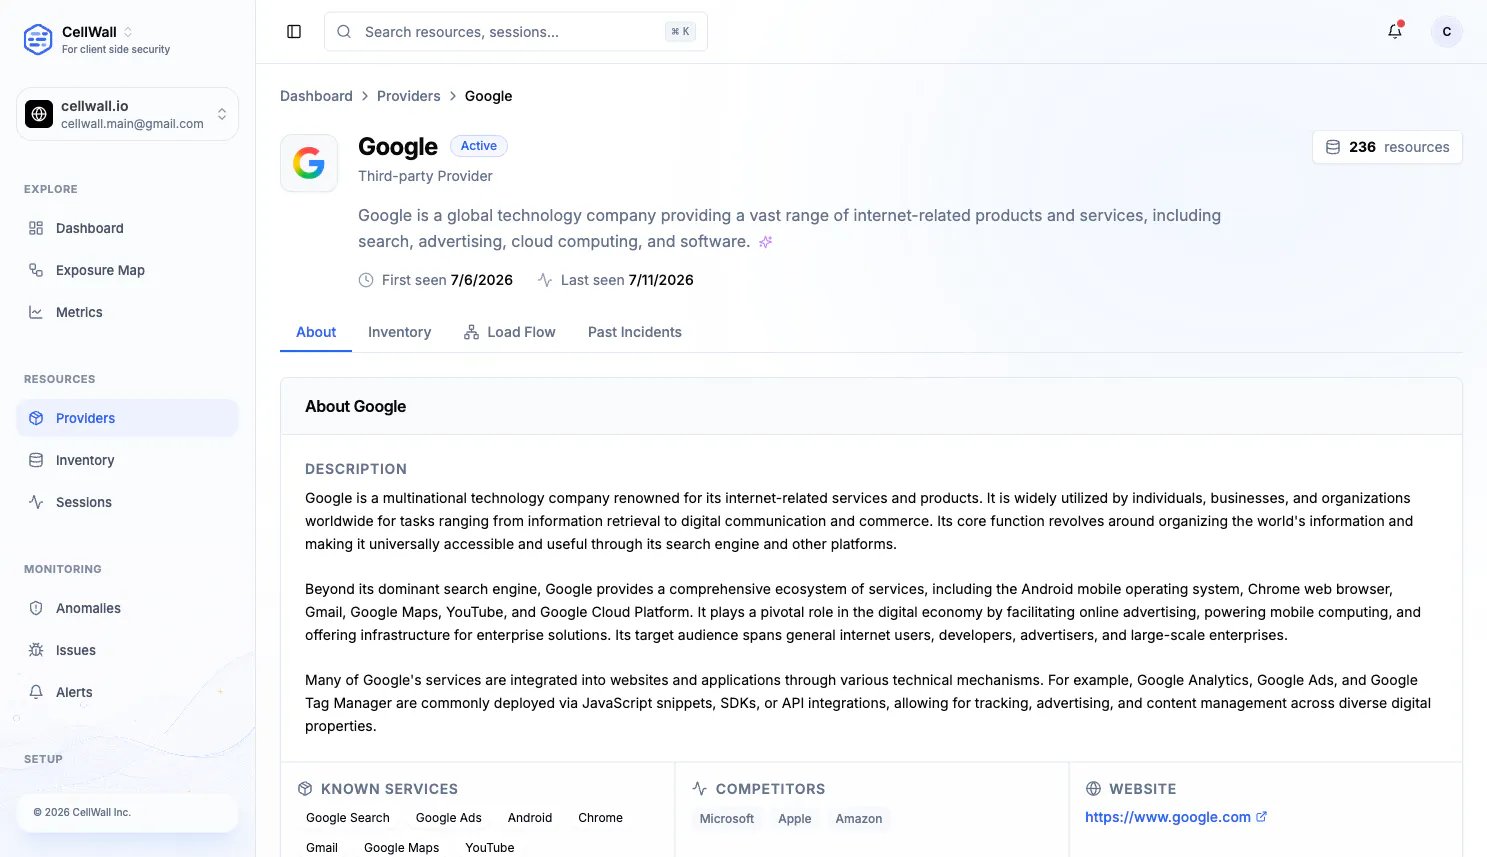The height and width of the screenshot is (857, 1487).
Task: Click the Android service tag
Action: [530, 818]
